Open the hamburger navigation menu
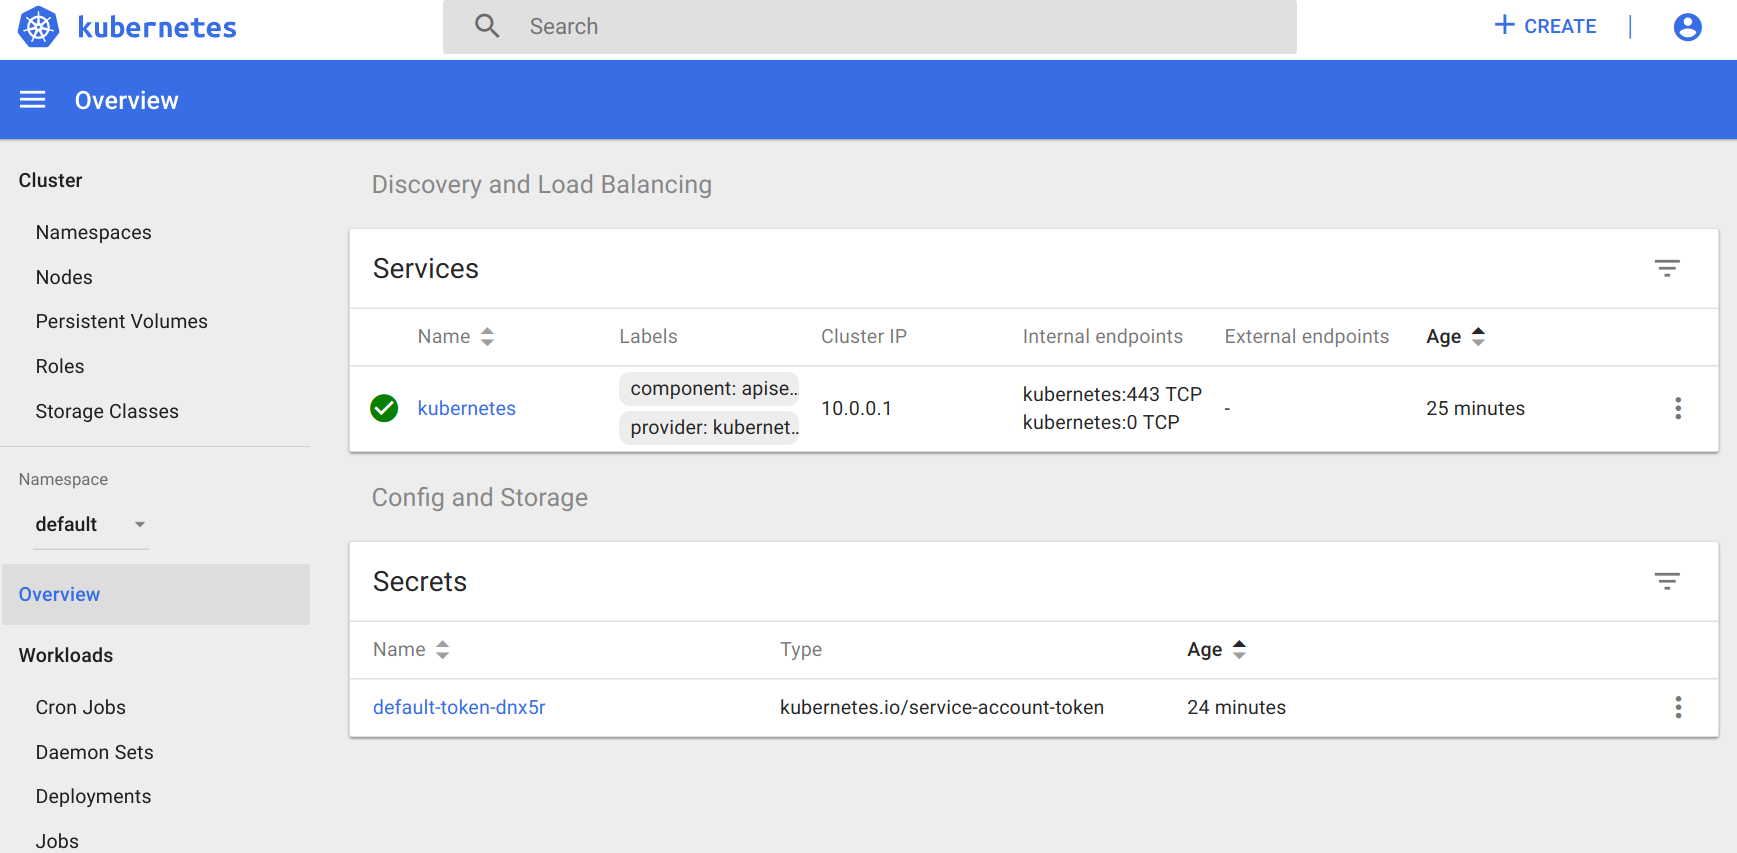The height and width of the screenshot is (853, 1737). 33,100
